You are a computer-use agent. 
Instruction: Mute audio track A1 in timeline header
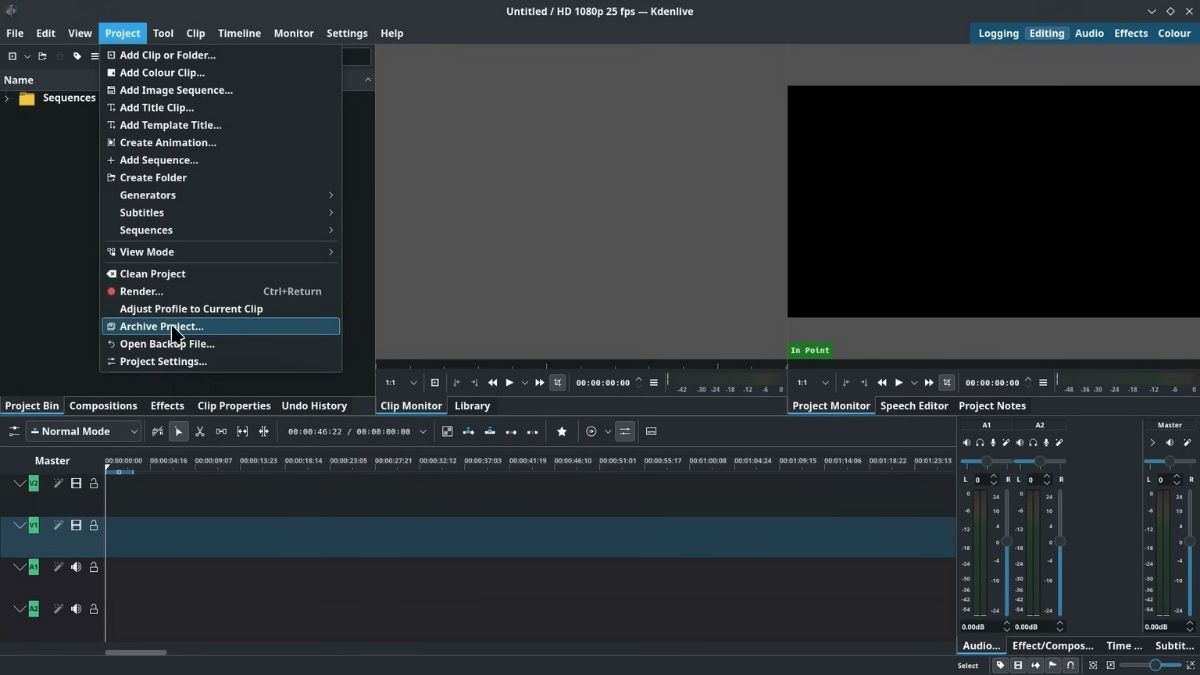pyautogui.click(x=76, y=567)
